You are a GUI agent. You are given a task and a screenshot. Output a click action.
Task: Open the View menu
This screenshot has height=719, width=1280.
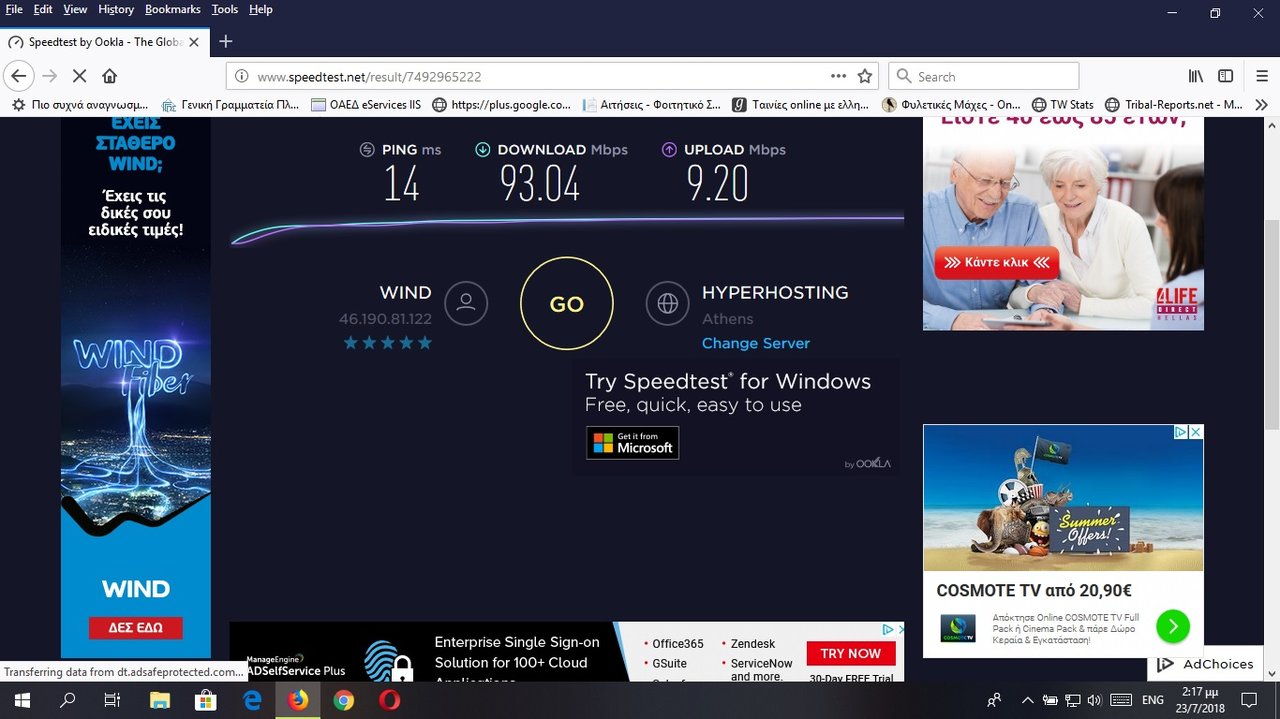click(x=75, y=9)
